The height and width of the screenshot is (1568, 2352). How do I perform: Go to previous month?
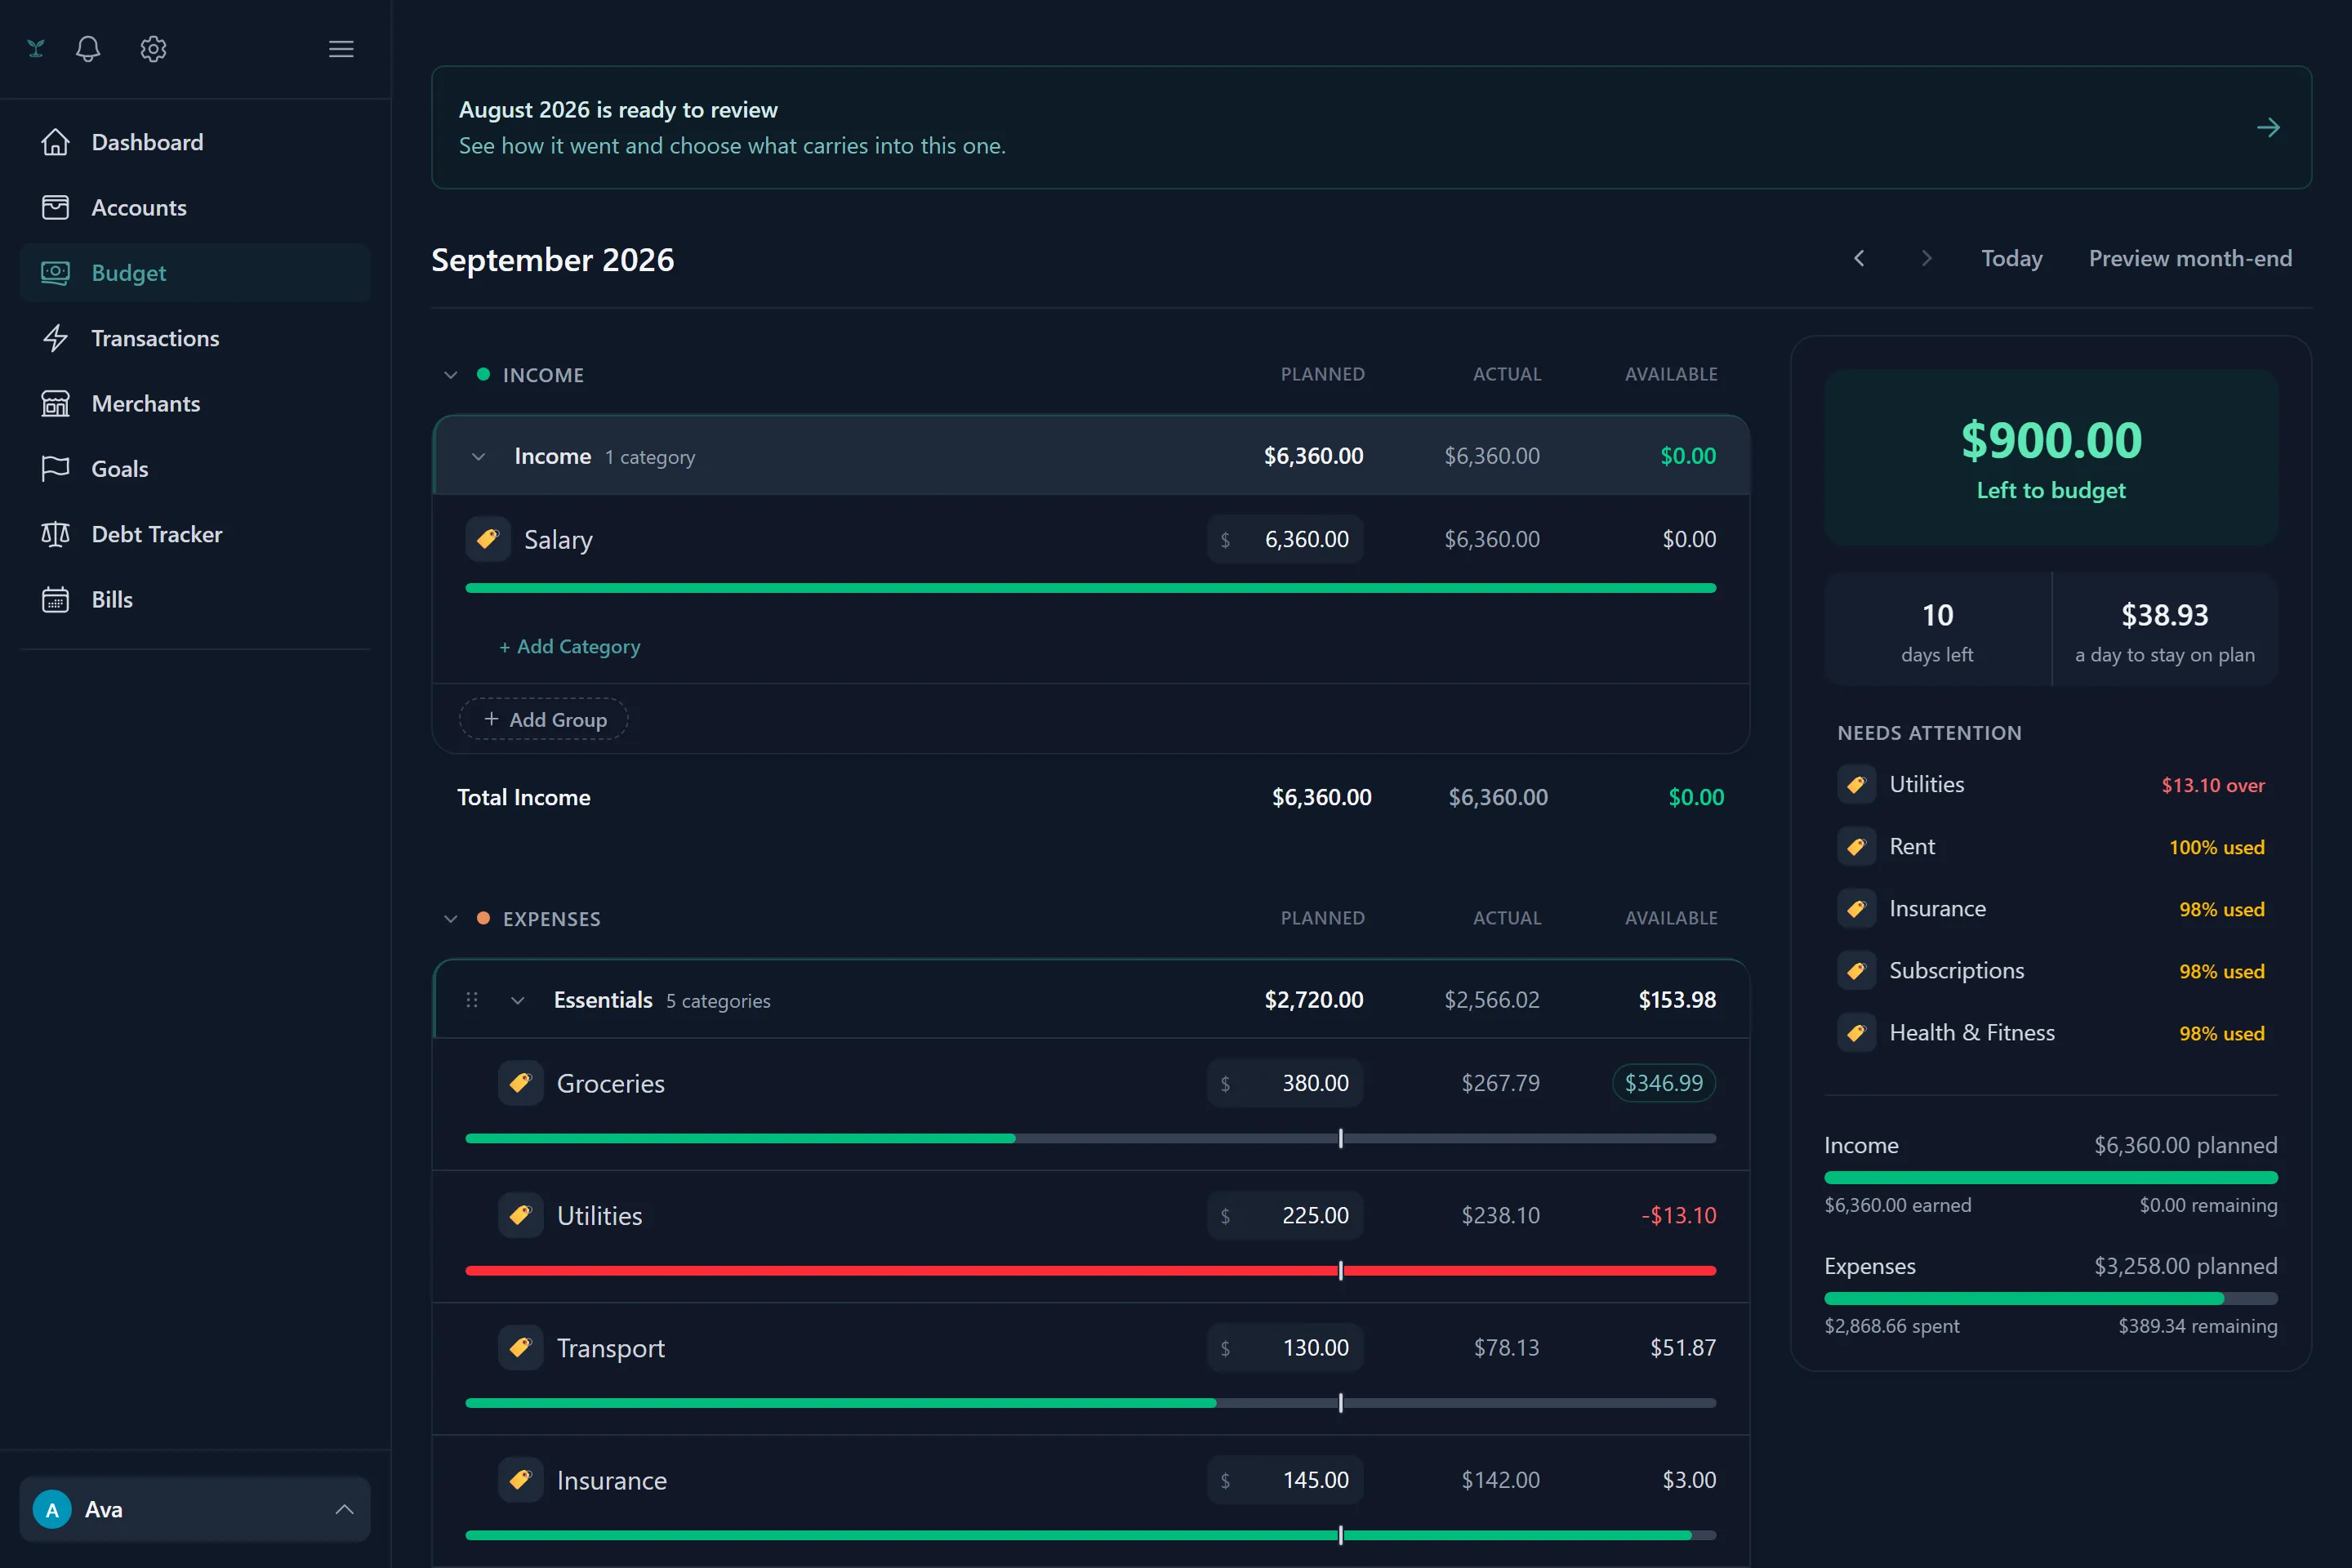1859,258
